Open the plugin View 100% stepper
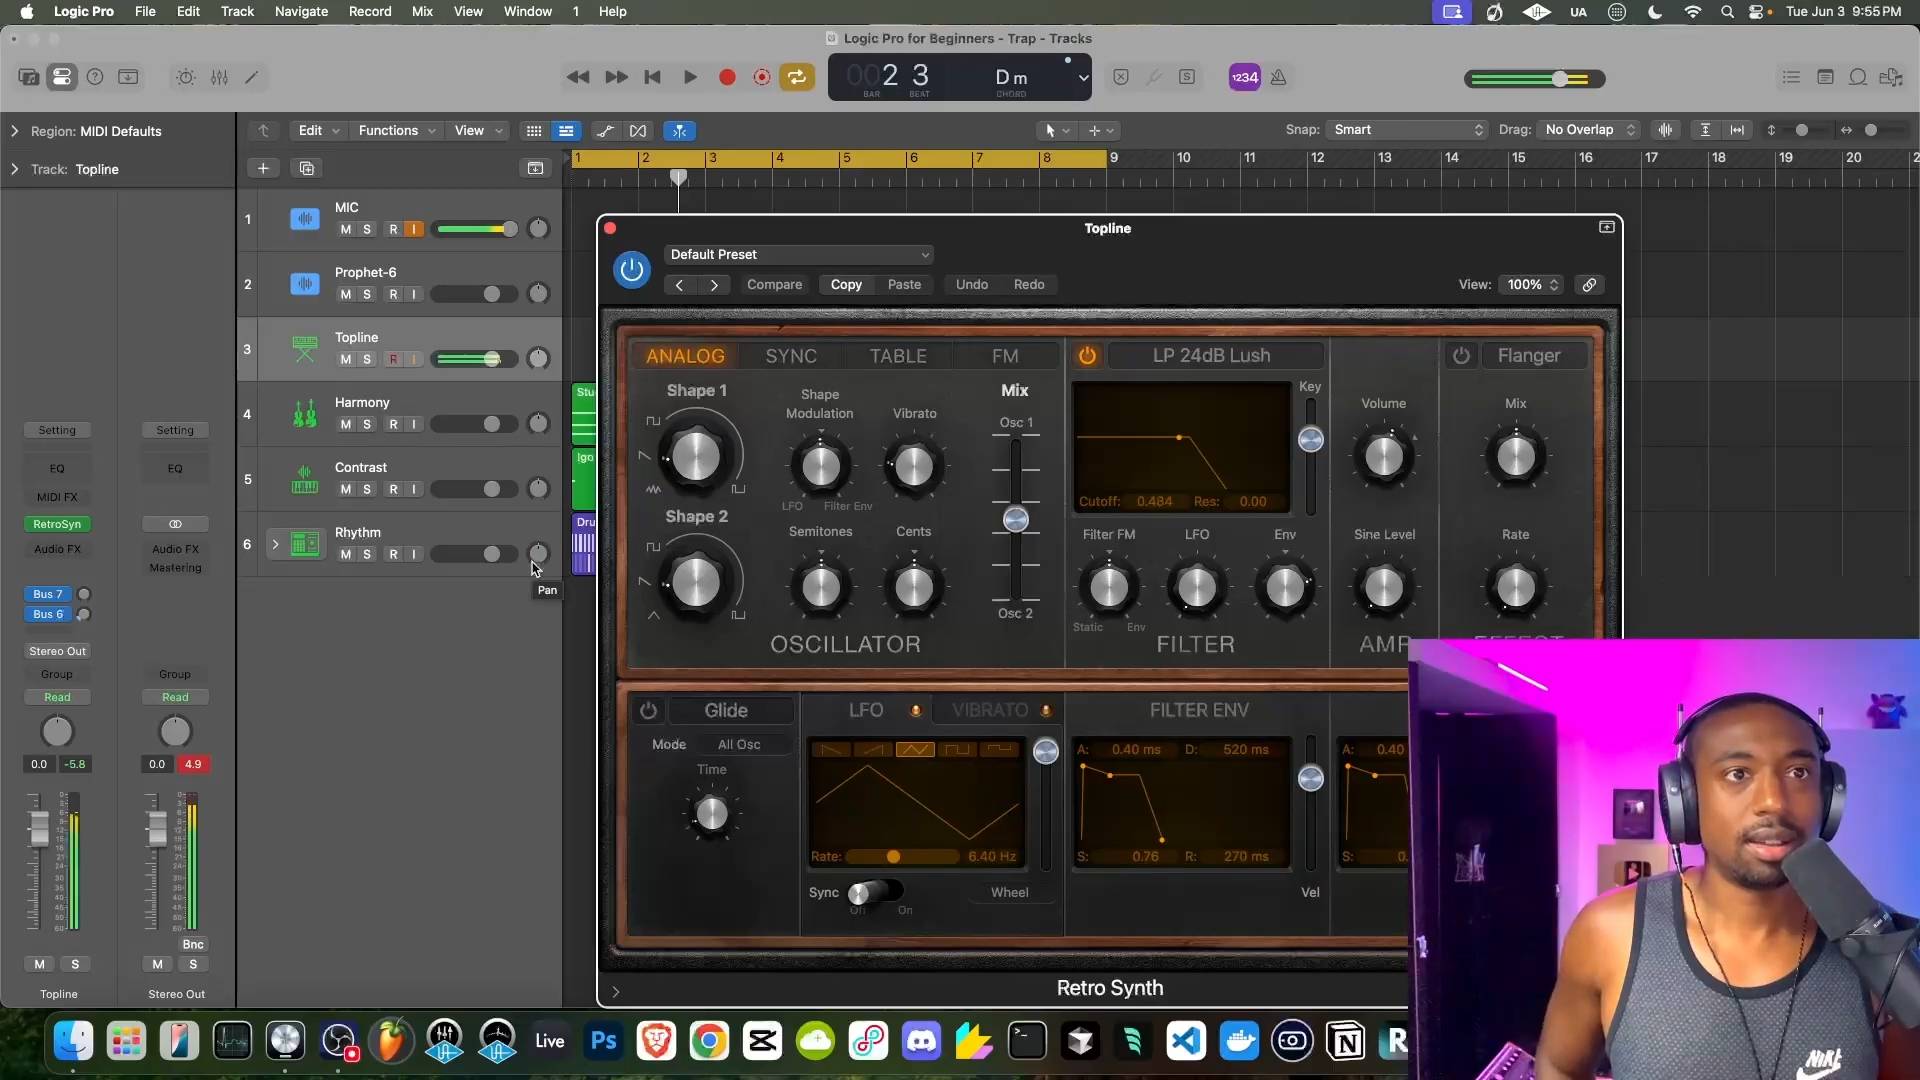The image size is (1920, 1080). coord(1532,285)
